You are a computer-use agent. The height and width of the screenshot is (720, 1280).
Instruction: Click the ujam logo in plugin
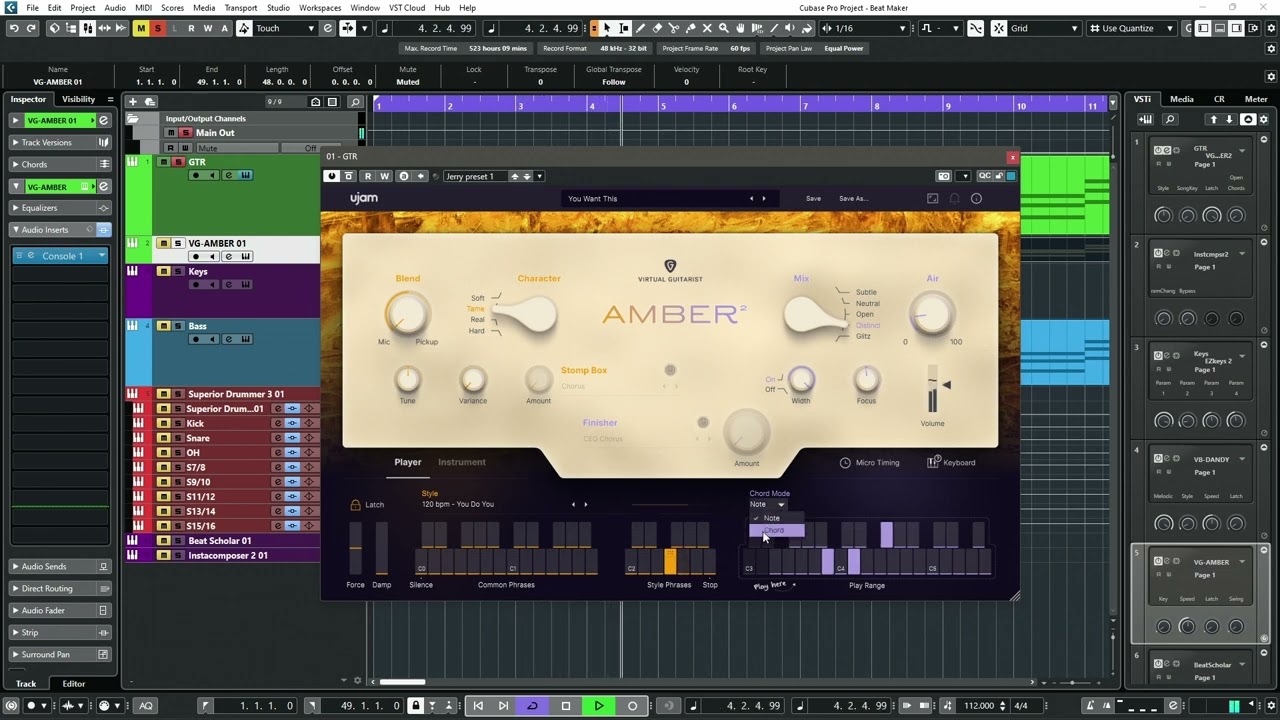tap(364, 198)
